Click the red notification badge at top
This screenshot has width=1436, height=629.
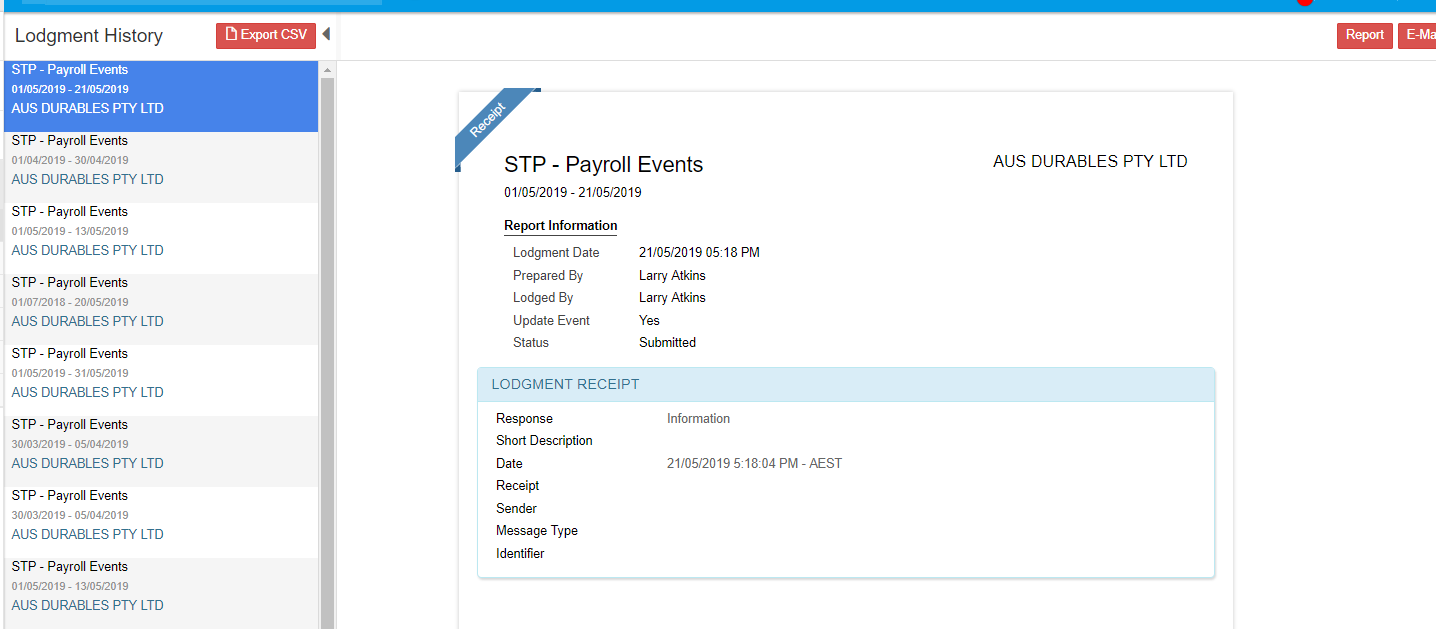(x=1304, y=3)
